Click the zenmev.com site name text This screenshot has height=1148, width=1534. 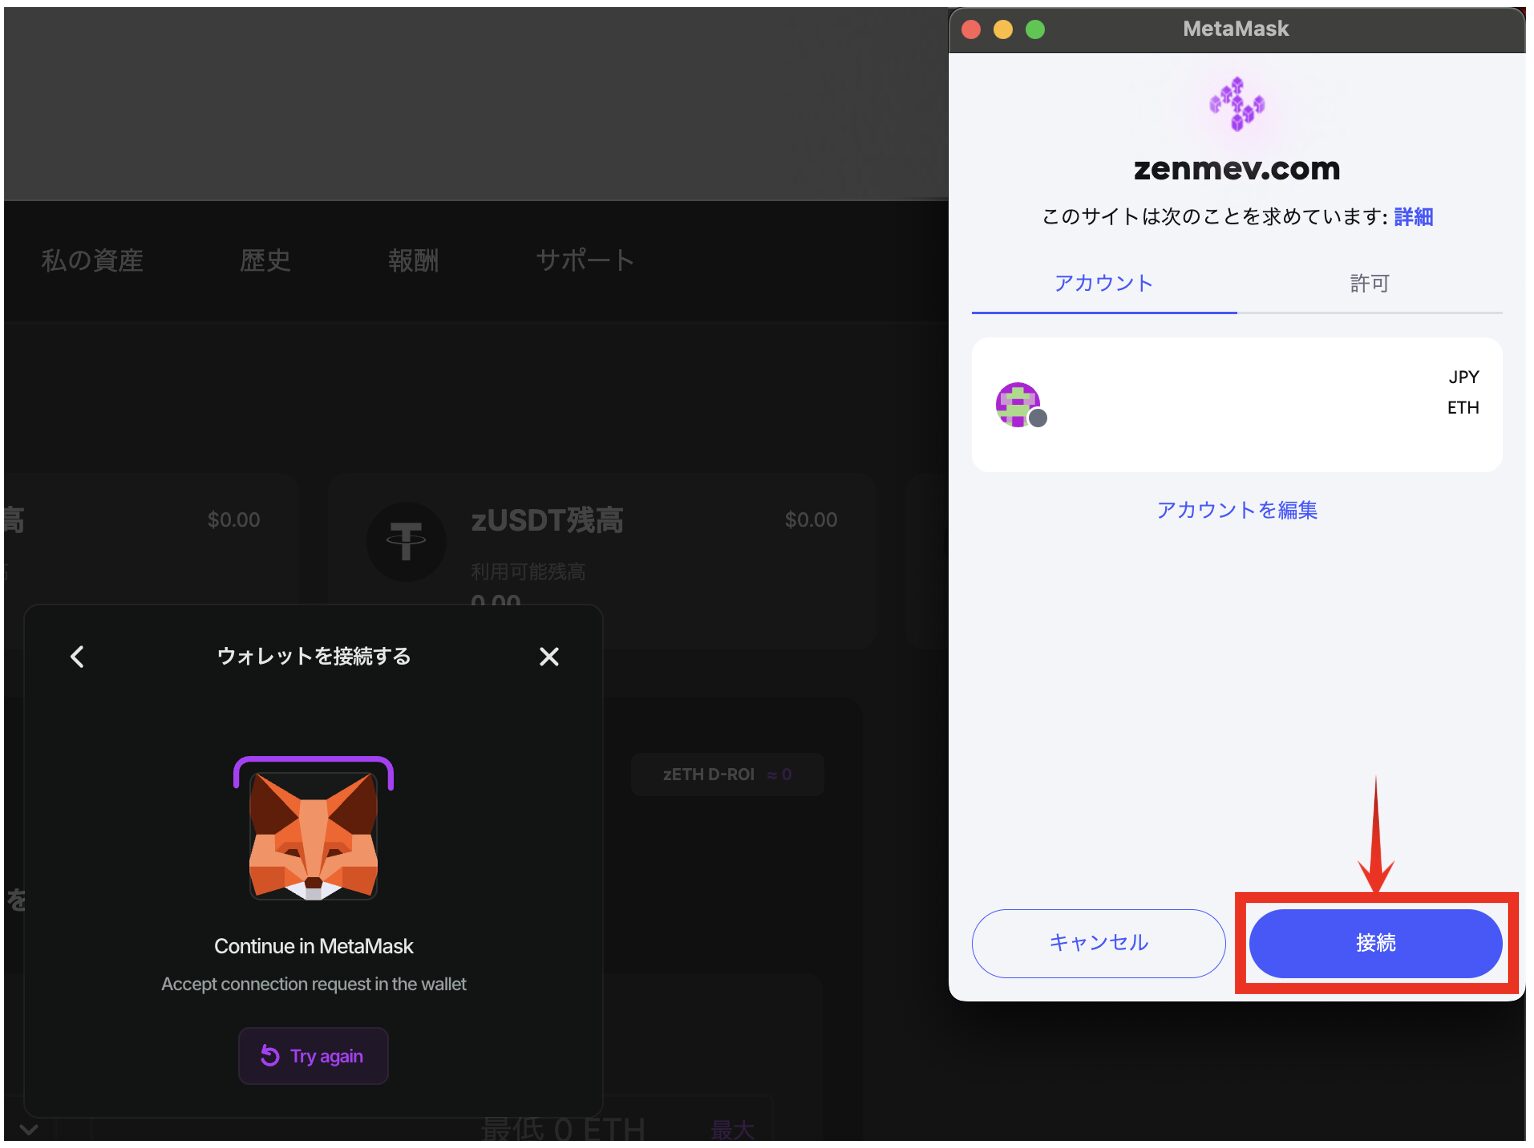1237,169
